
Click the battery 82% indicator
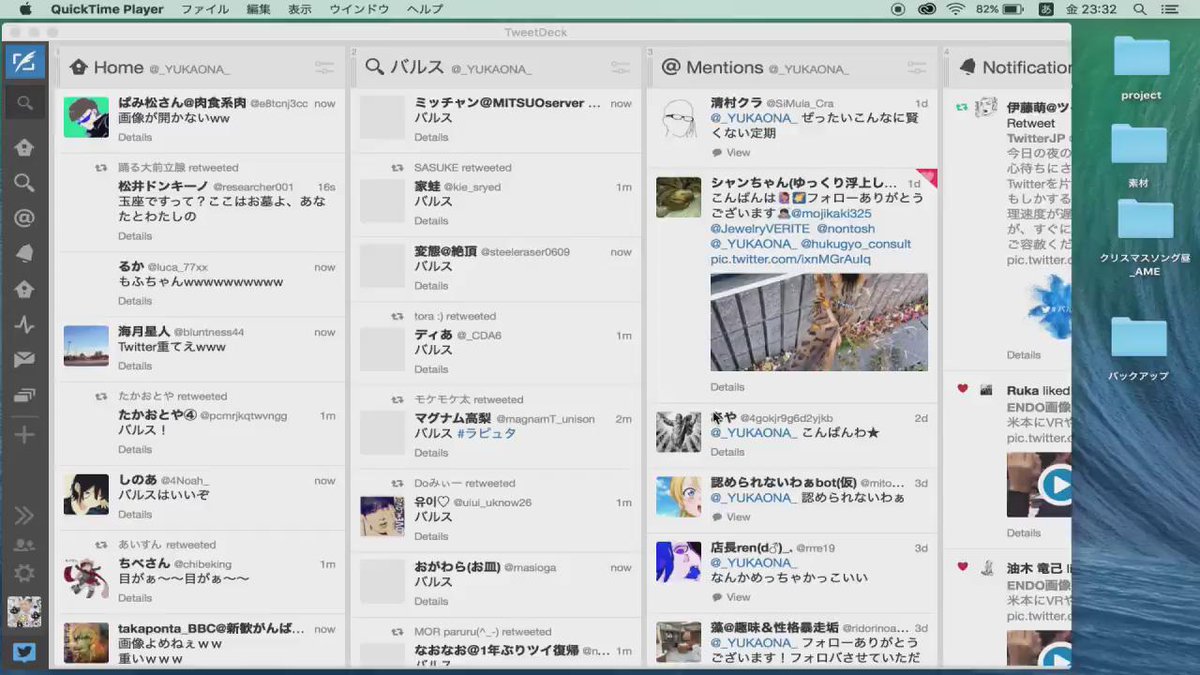(x=1002, y=9)
